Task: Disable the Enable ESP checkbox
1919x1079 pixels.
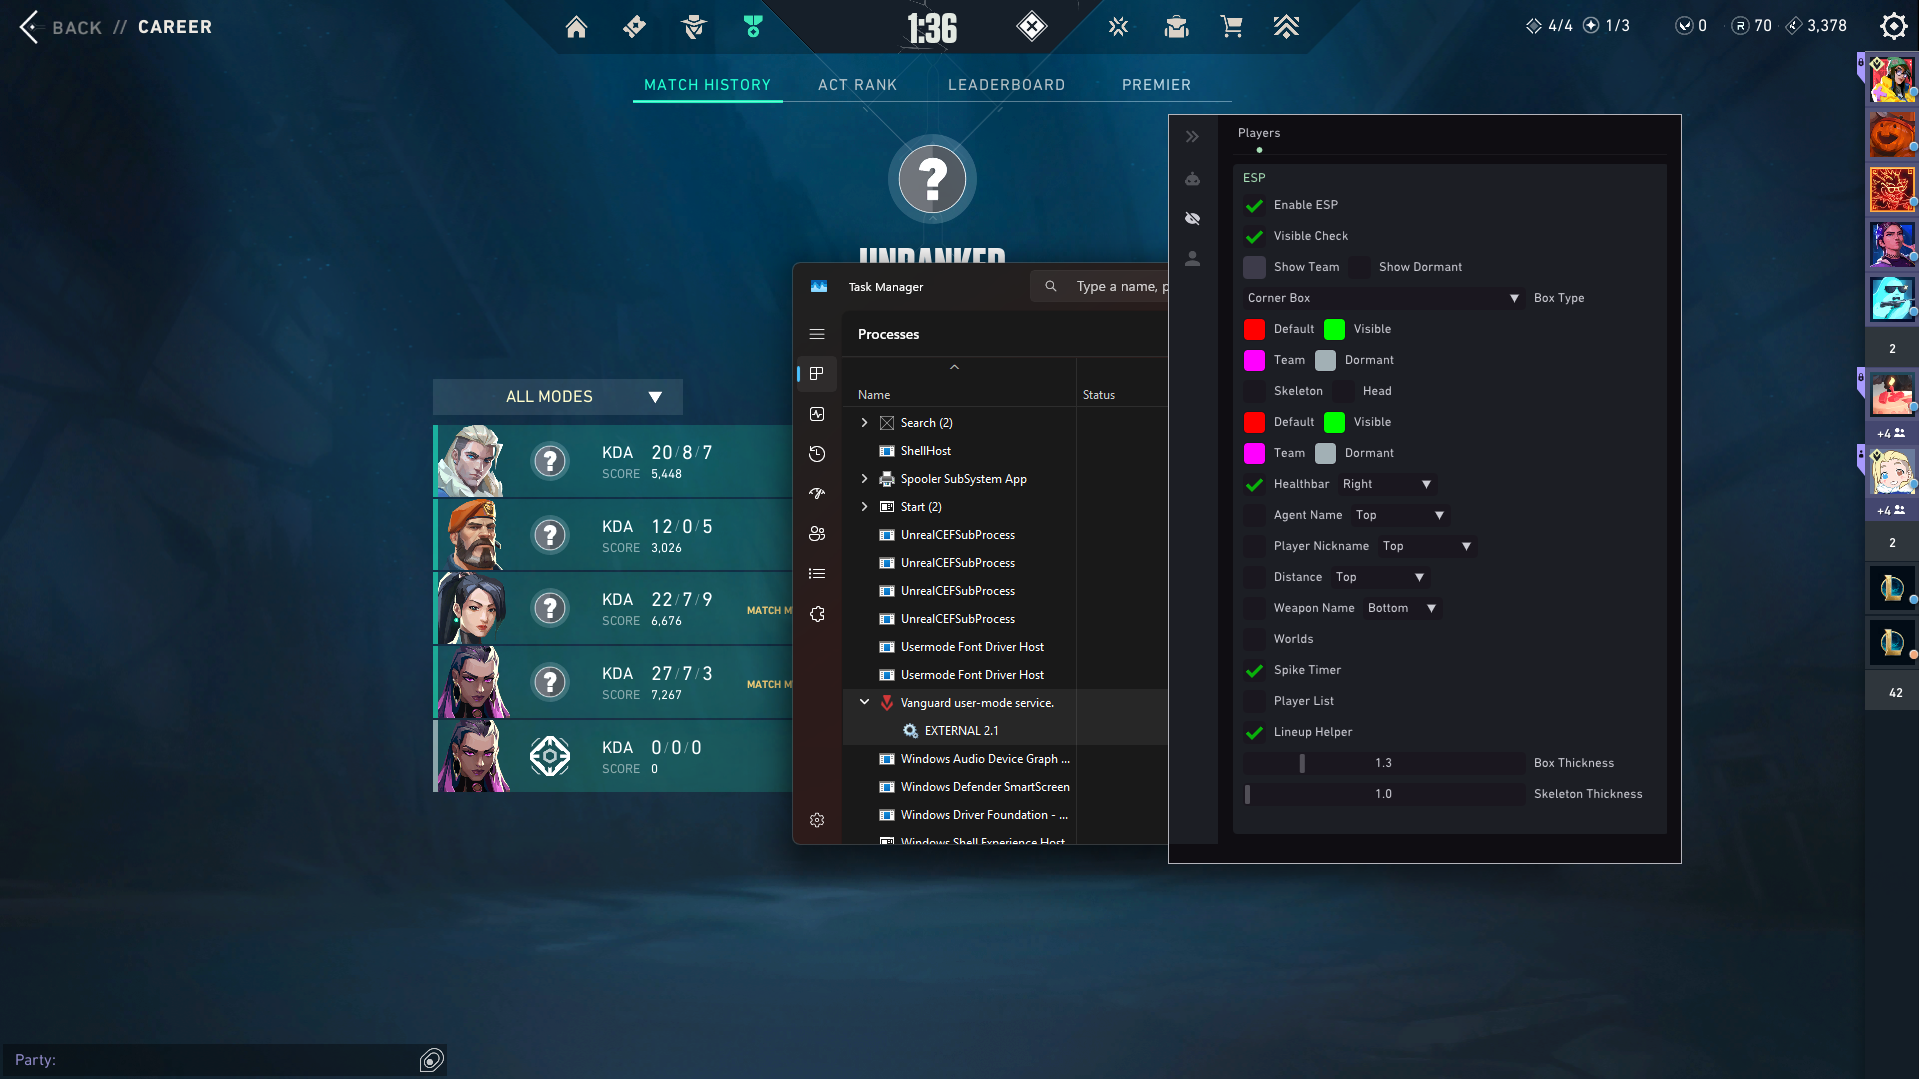Action: tap(1254, 205)
